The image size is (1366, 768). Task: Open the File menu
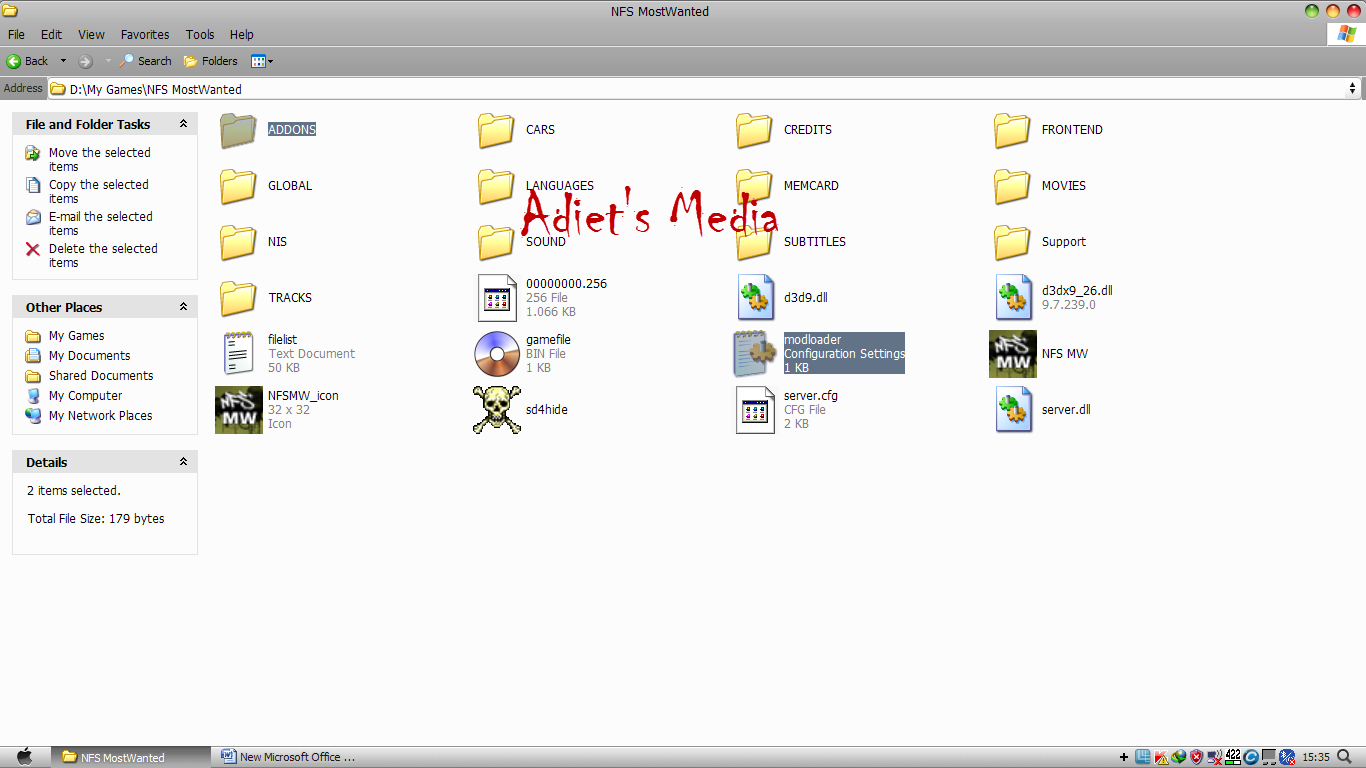[17, 34]
